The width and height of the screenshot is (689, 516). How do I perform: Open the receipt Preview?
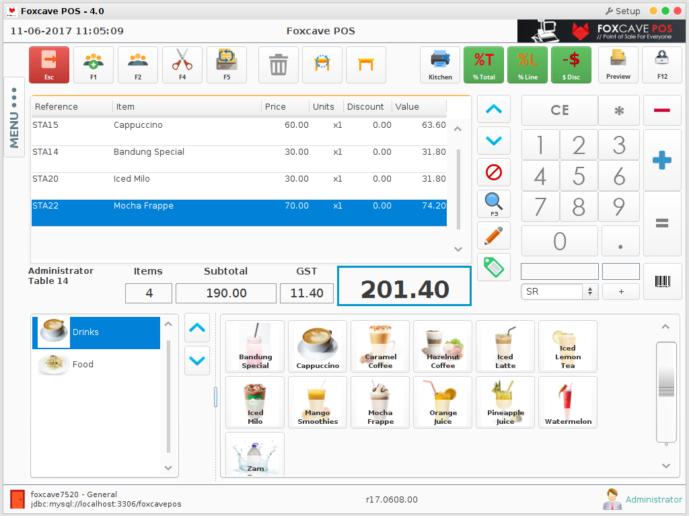pos(618,65)
